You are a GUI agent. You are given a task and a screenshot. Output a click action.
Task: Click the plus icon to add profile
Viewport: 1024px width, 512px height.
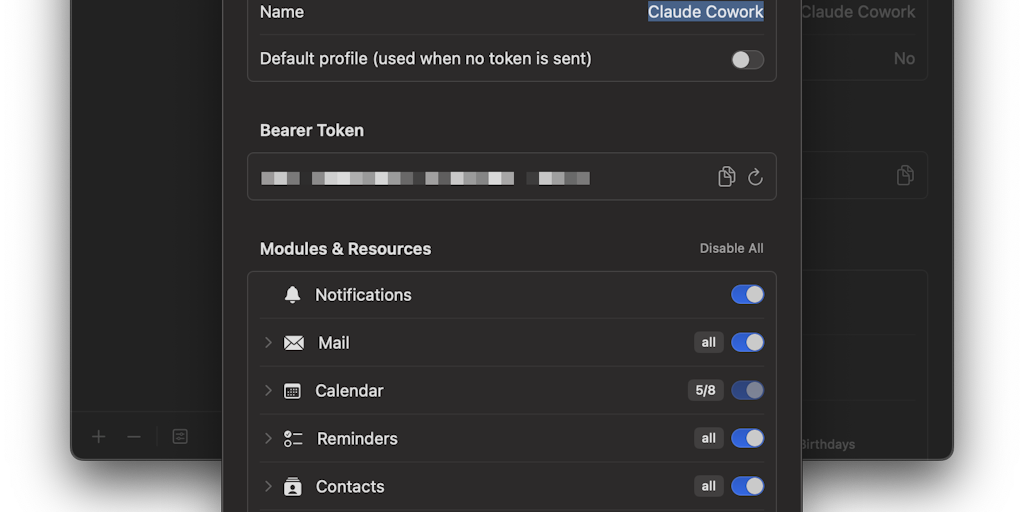99,437
